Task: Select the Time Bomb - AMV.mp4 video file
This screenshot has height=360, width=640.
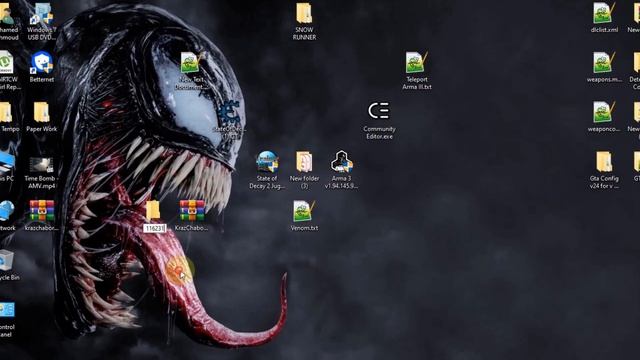Action: point(42,164)
